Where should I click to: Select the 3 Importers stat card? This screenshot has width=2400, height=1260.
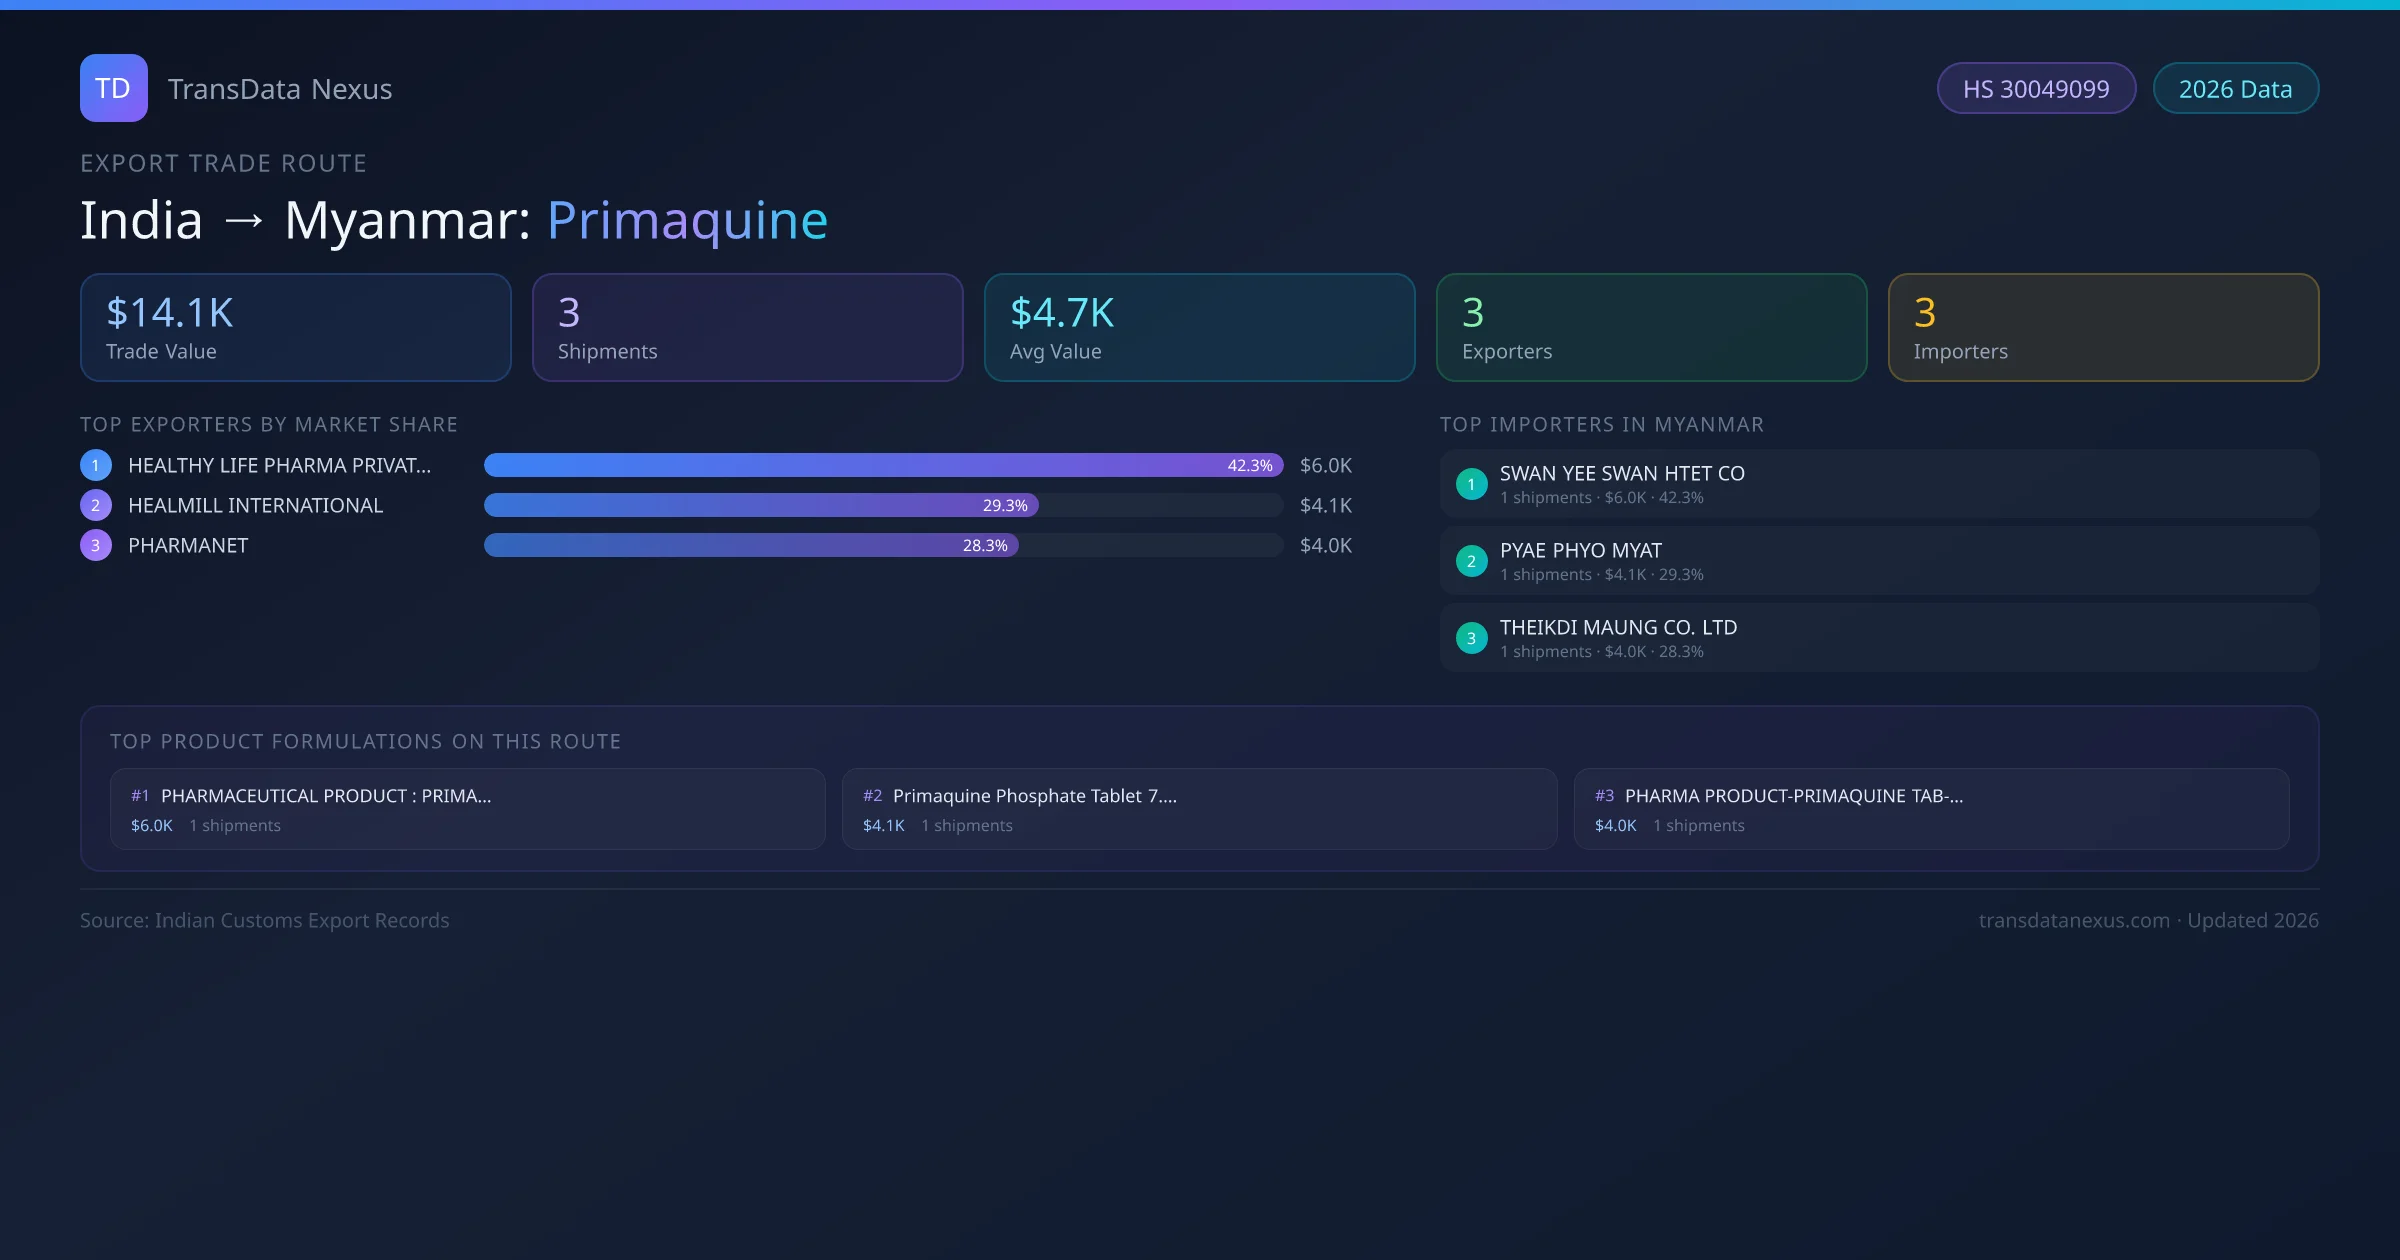[2103, 328]
